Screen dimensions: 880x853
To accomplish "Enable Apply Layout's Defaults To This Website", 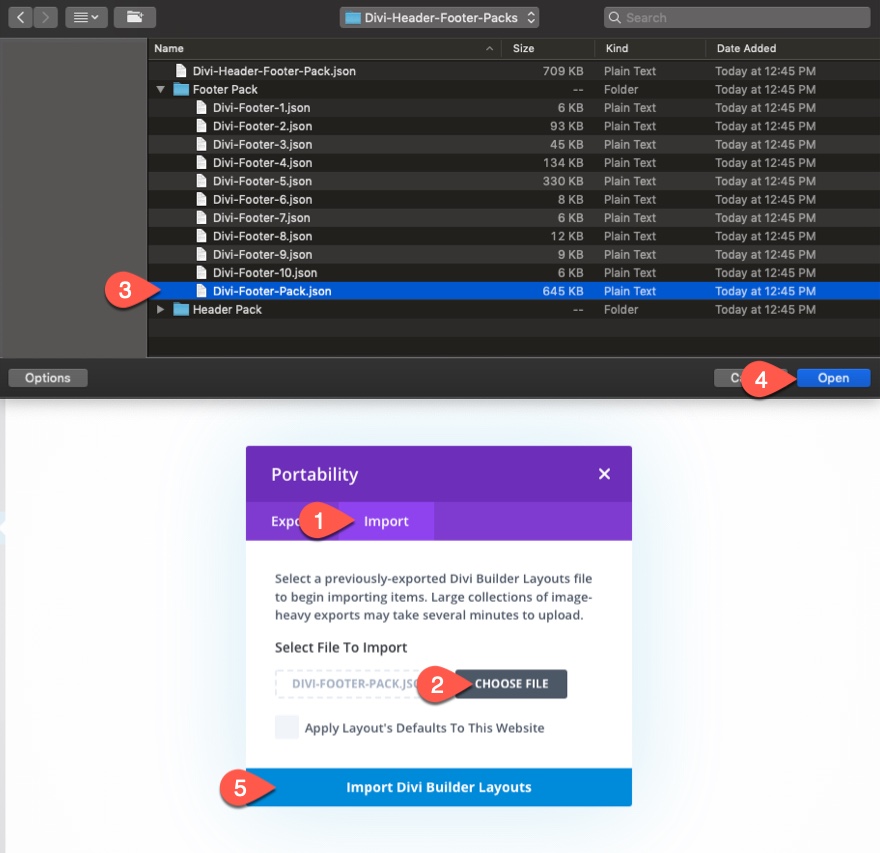I will pos(287,728).
